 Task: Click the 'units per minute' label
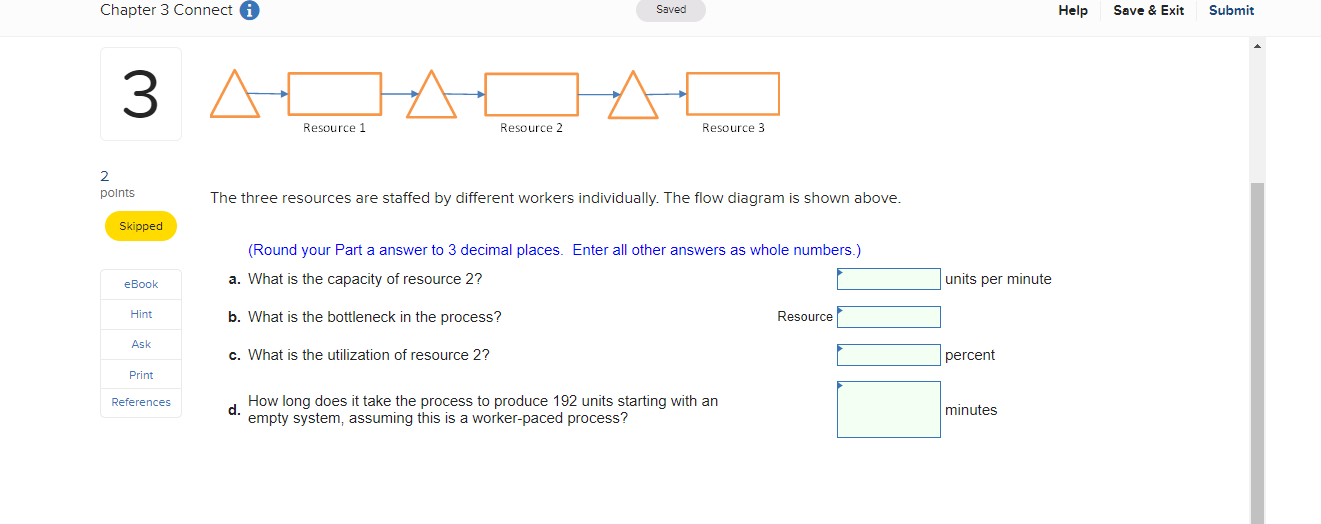pos(998,279)
